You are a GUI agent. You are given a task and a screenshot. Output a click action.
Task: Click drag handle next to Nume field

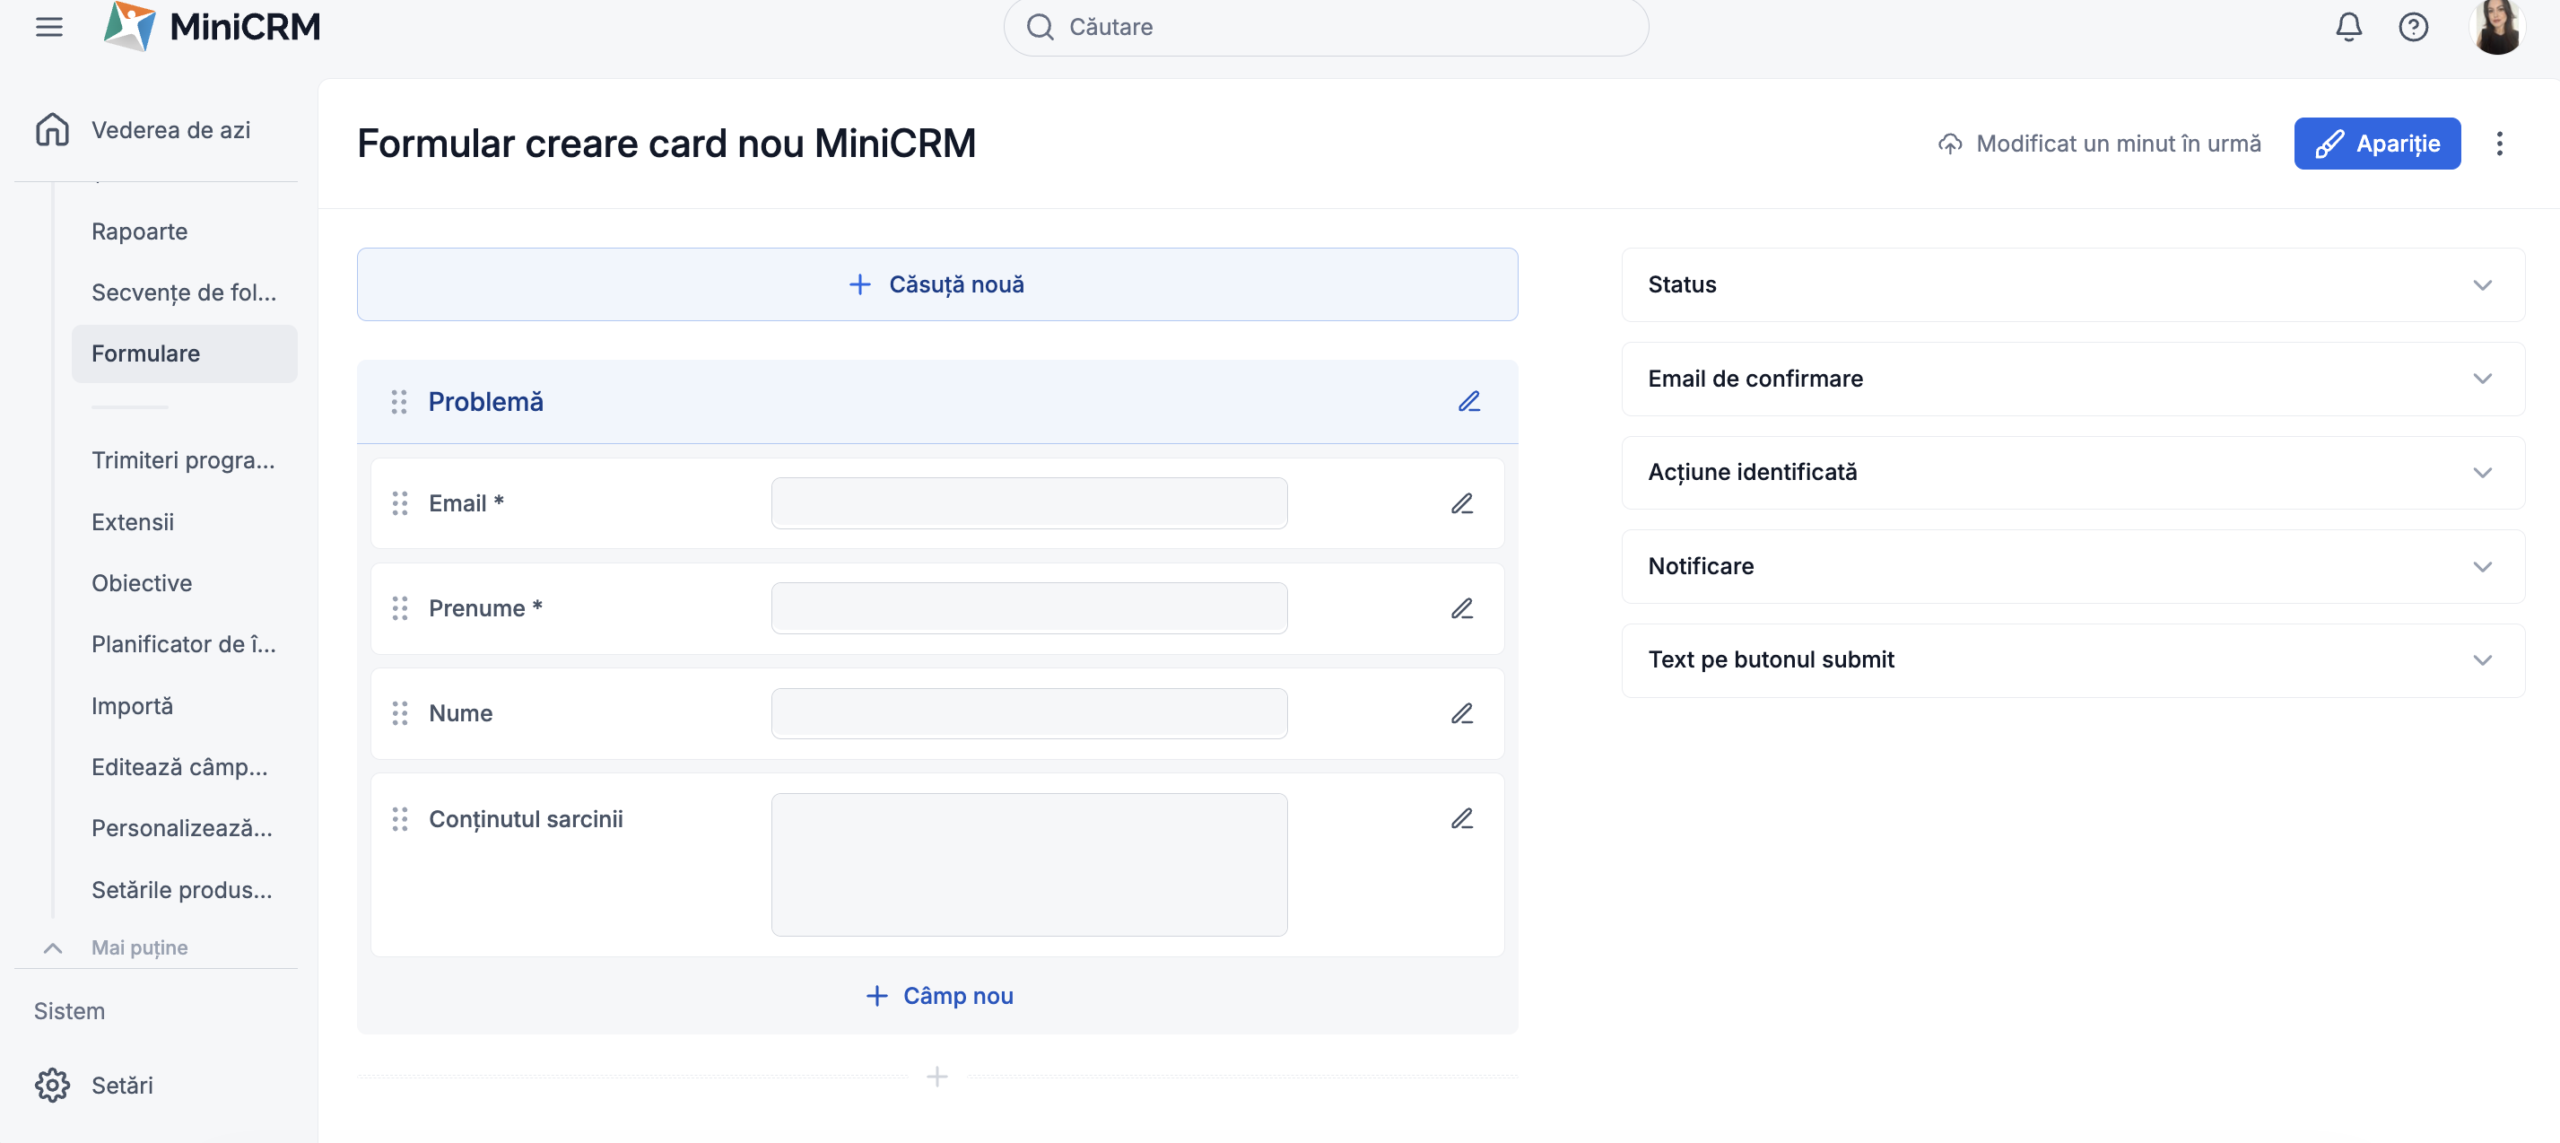(400, 714)
